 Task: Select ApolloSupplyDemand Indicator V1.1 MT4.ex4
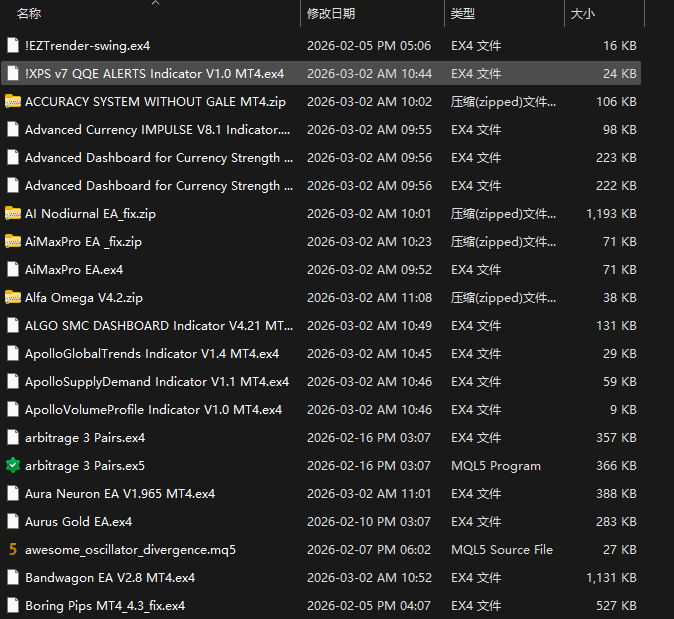[156, 381]
